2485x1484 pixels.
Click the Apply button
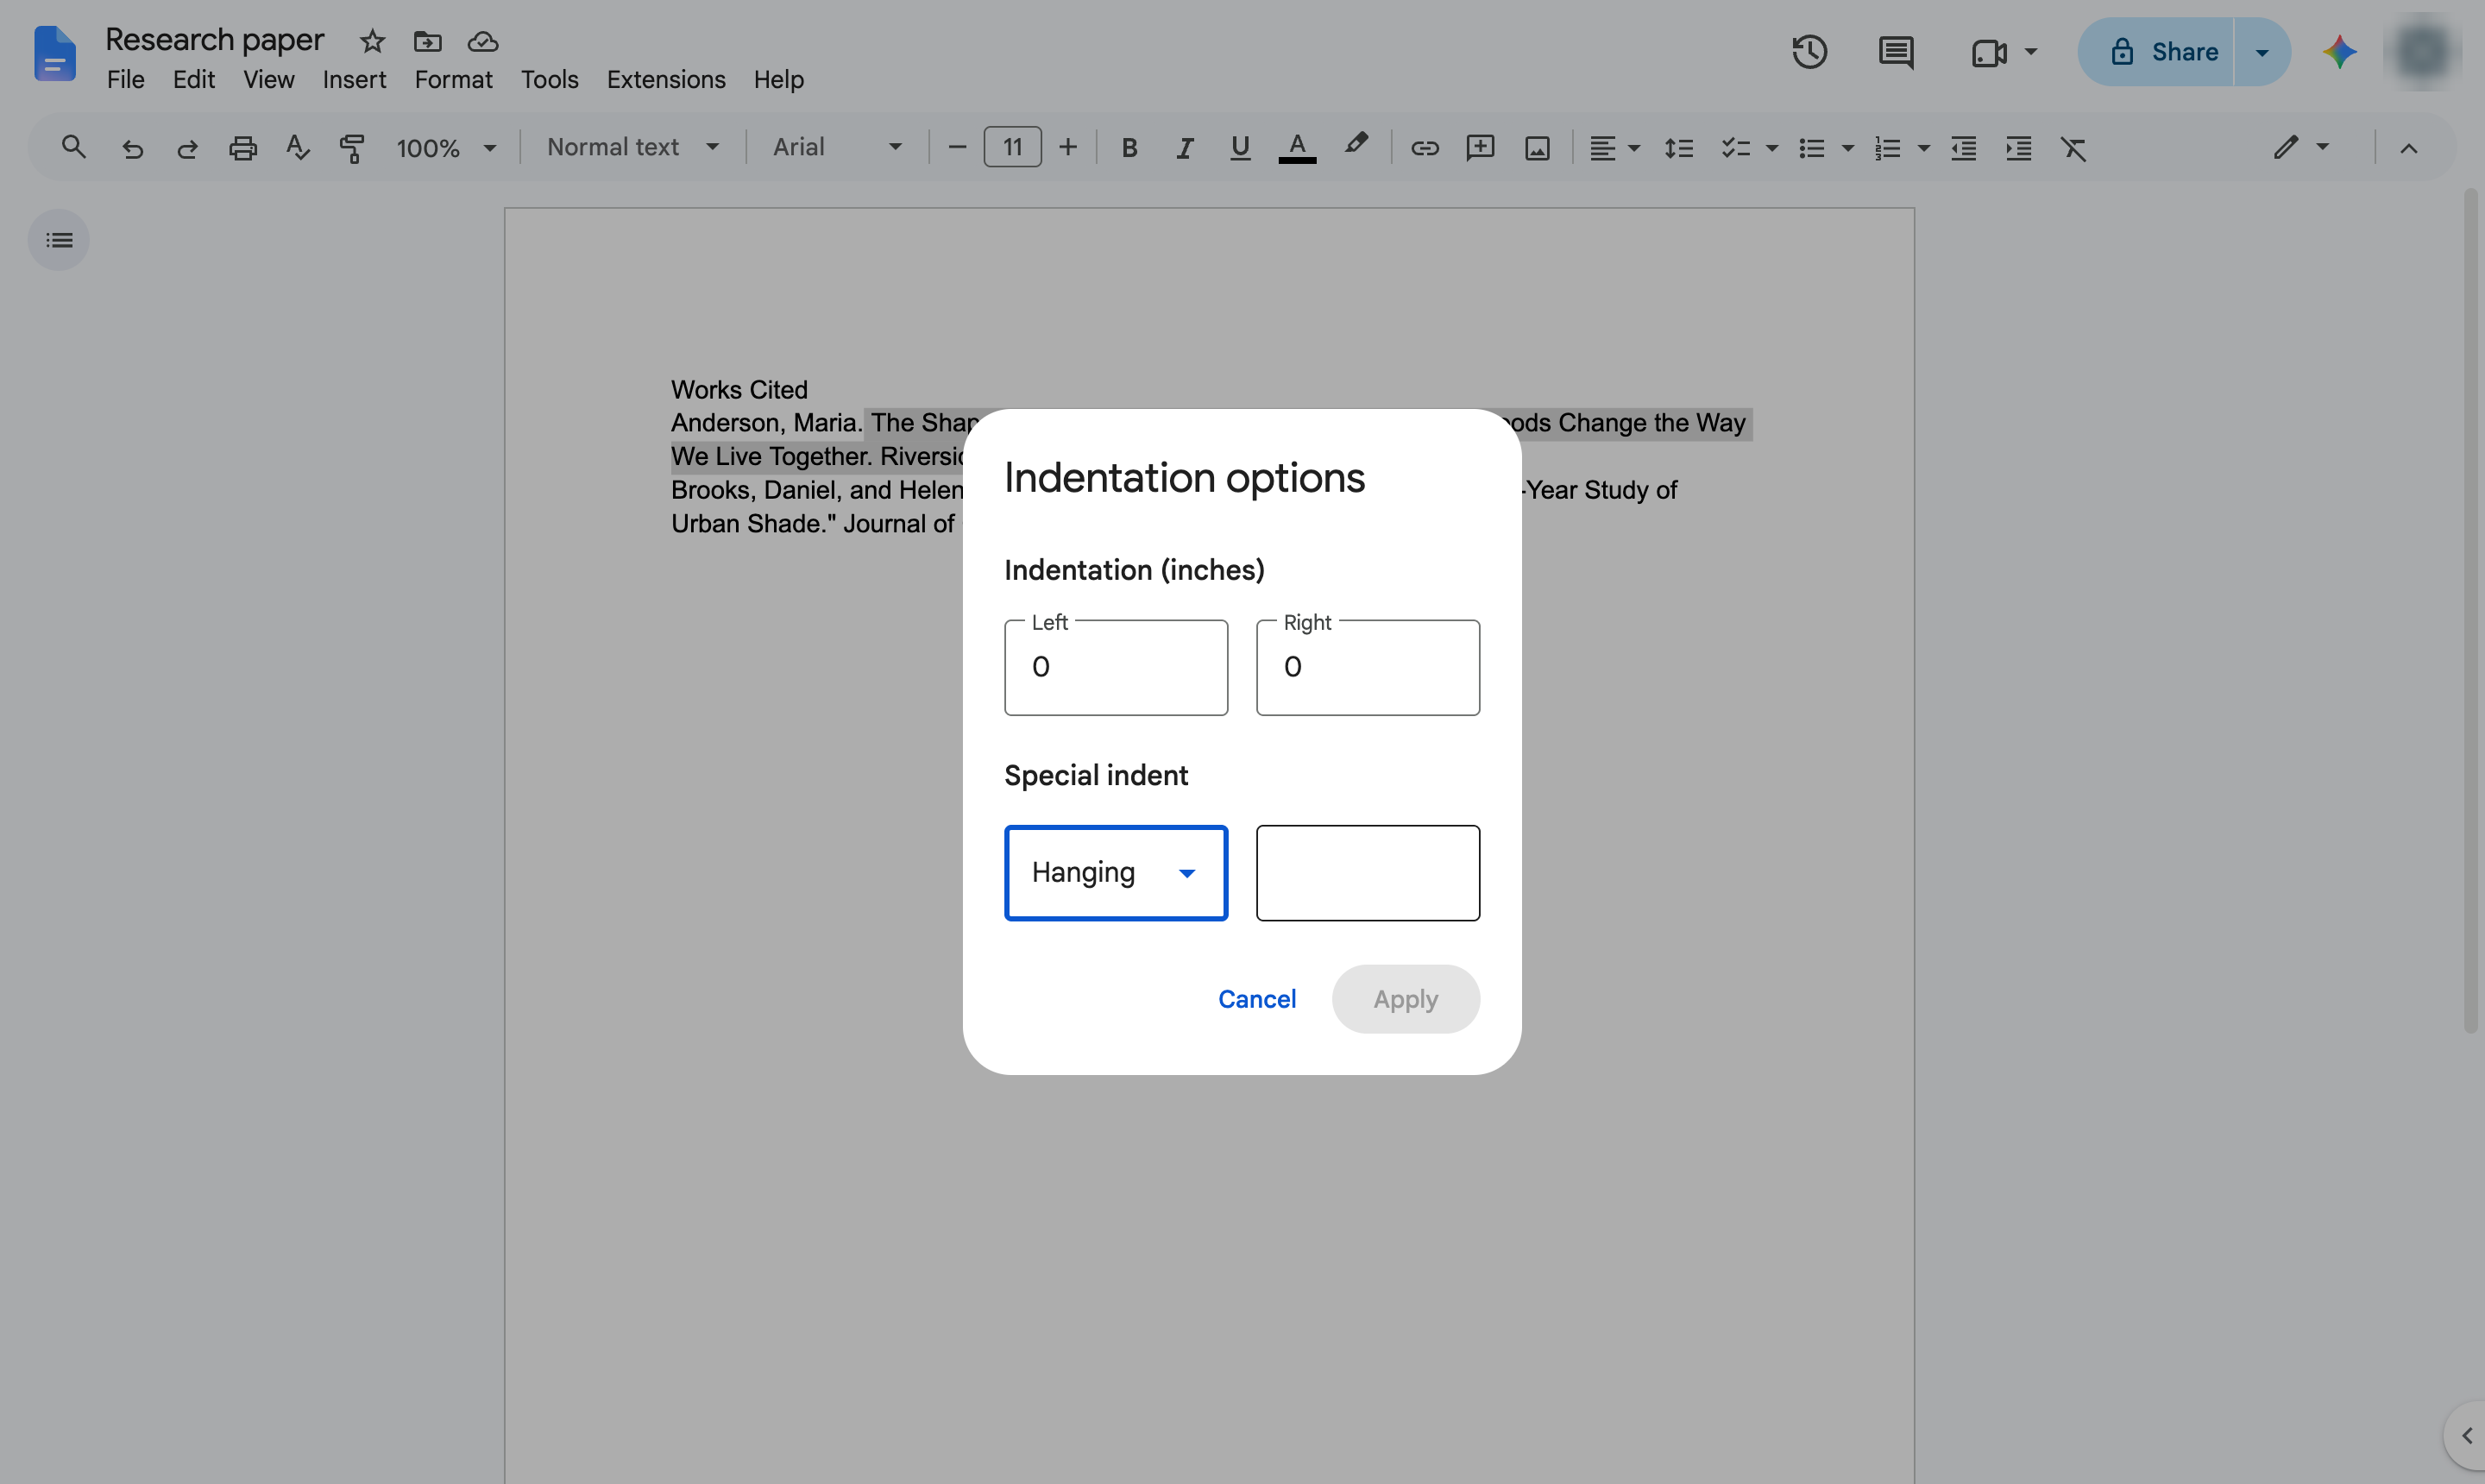pyautogui.click(x=1405, y=999)
